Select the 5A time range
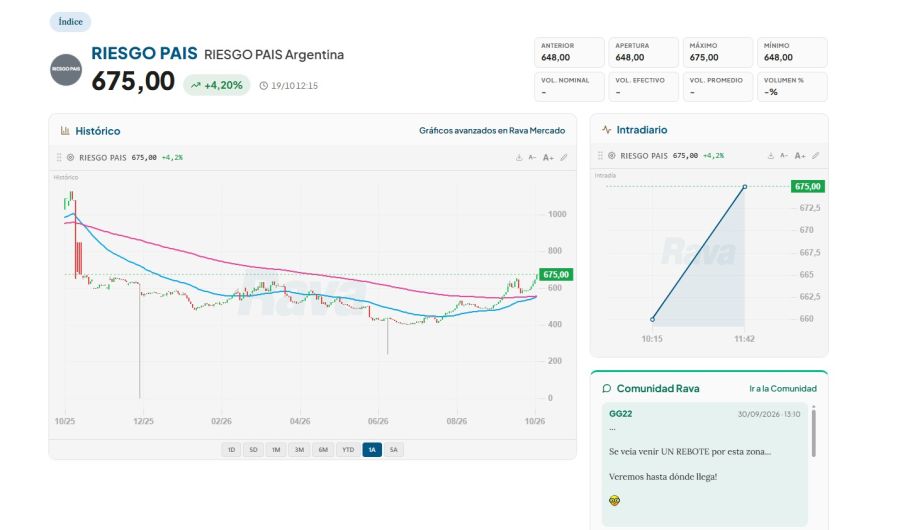The width and height of the screenshot is (900, 530). [x=394, y=450]
